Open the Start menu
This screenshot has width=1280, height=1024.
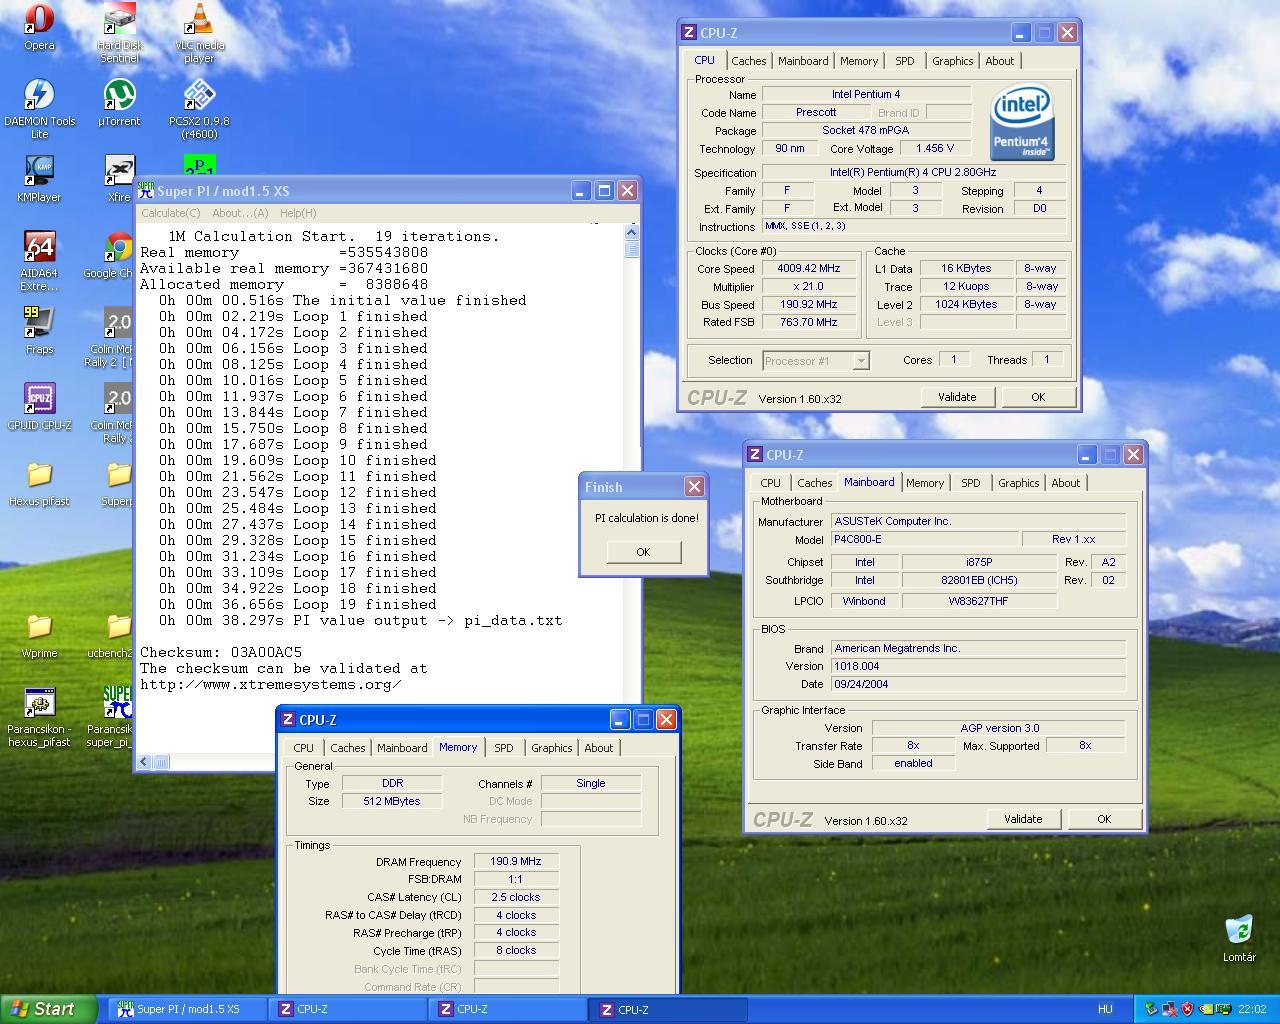point(48,1009)
